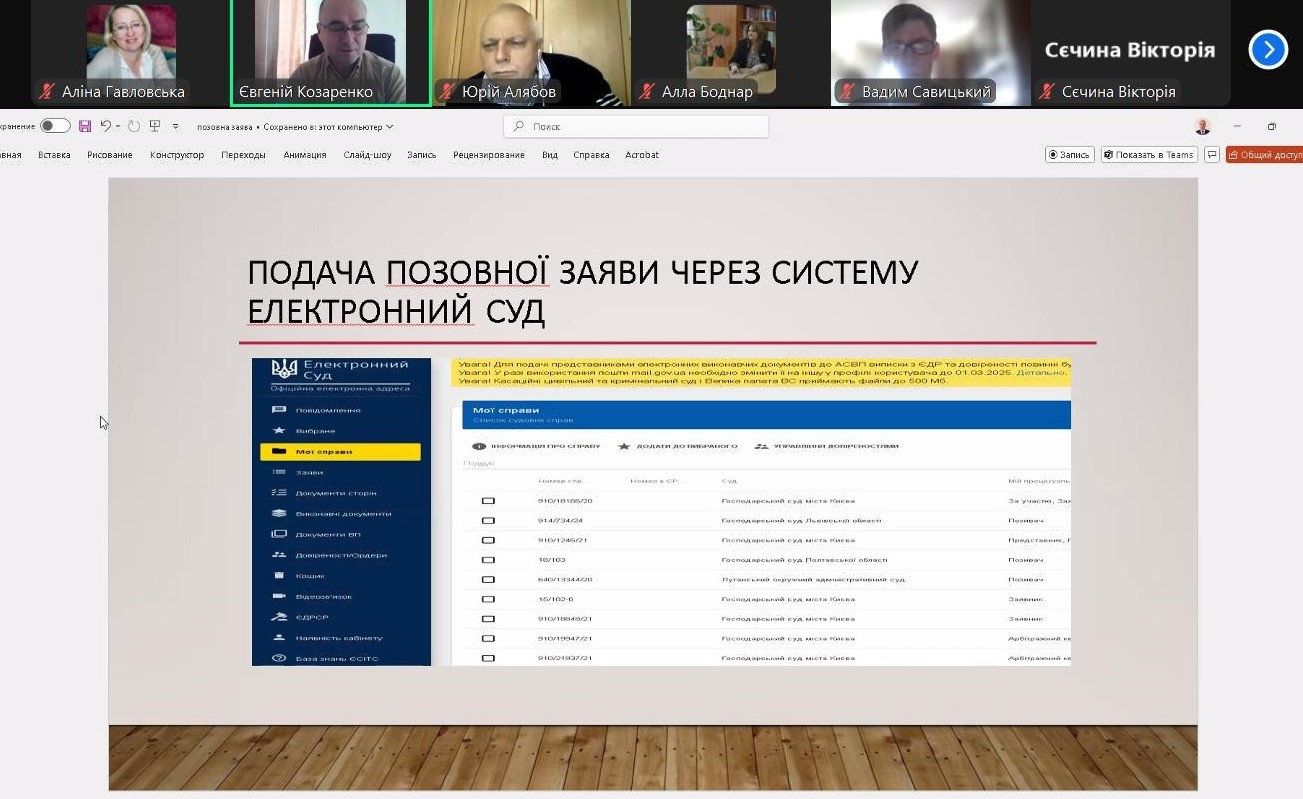The image size is (1303, 799).
Task: Click the muted microphone icon beside Юрій Алябов
Action: pos(446,92)
